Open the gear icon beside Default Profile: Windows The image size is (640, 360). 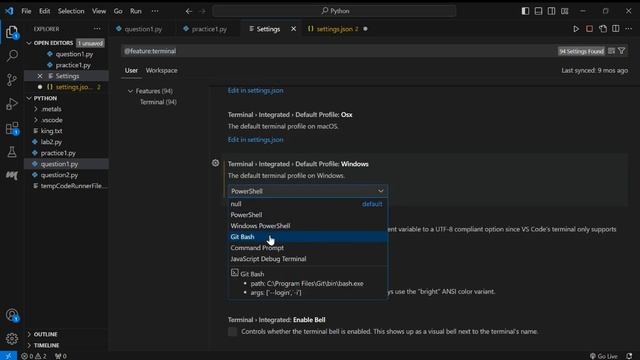tap(216, 163)
